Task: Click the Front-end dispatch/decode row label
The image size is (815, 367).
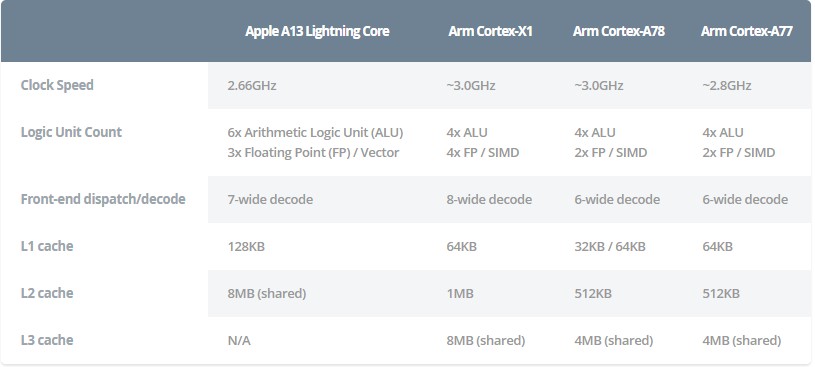Action: [x=103, y=200]
